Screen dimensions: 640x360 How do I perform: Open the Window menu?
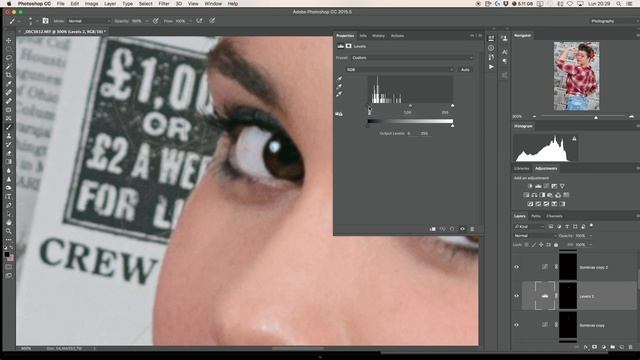213,4
